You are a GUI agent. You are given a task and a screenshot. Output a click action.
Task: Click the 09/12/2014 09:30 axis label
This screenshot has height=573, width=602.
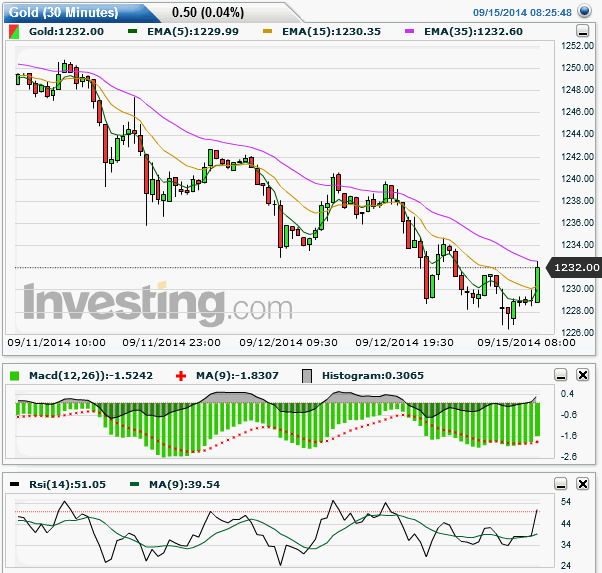click(288, 343)
